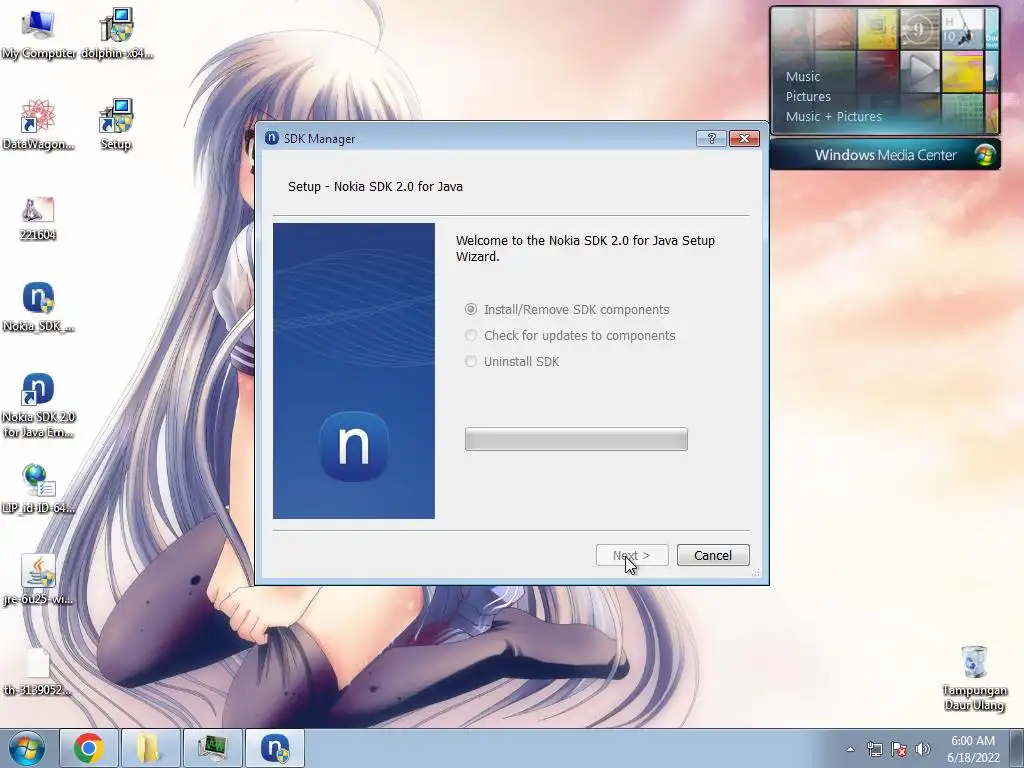This screenshot has width=1024, height=768.
Task: Click the play thumbnail in Media Center gadget
Action: (x=920, y=71)
